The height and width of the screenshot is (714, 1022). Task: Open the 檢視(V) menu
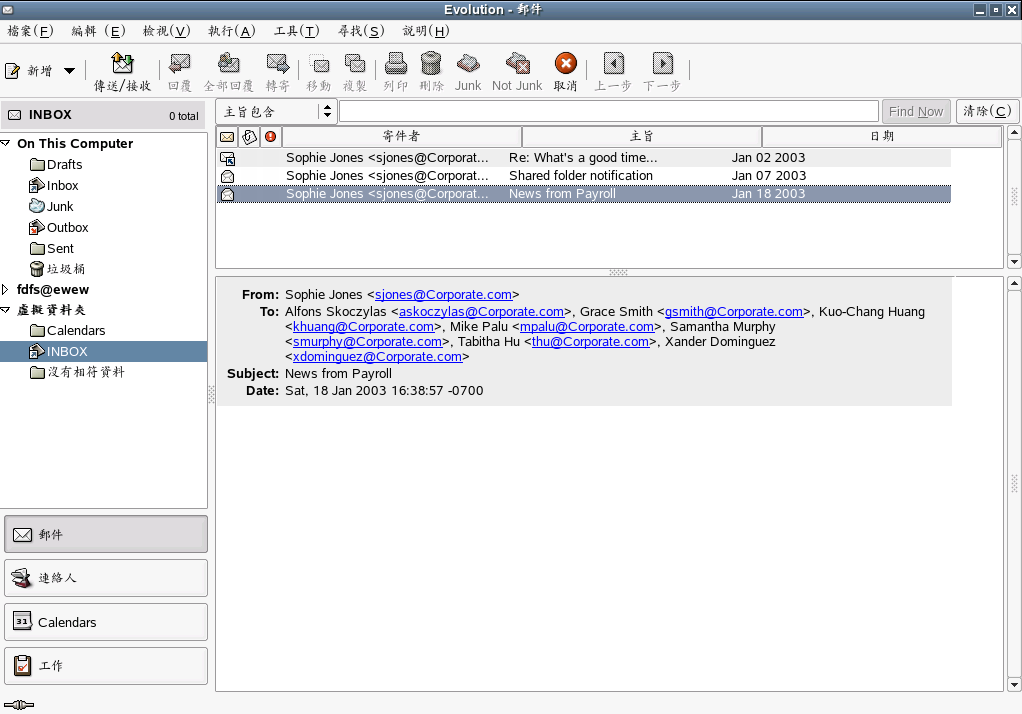point(166,31)
